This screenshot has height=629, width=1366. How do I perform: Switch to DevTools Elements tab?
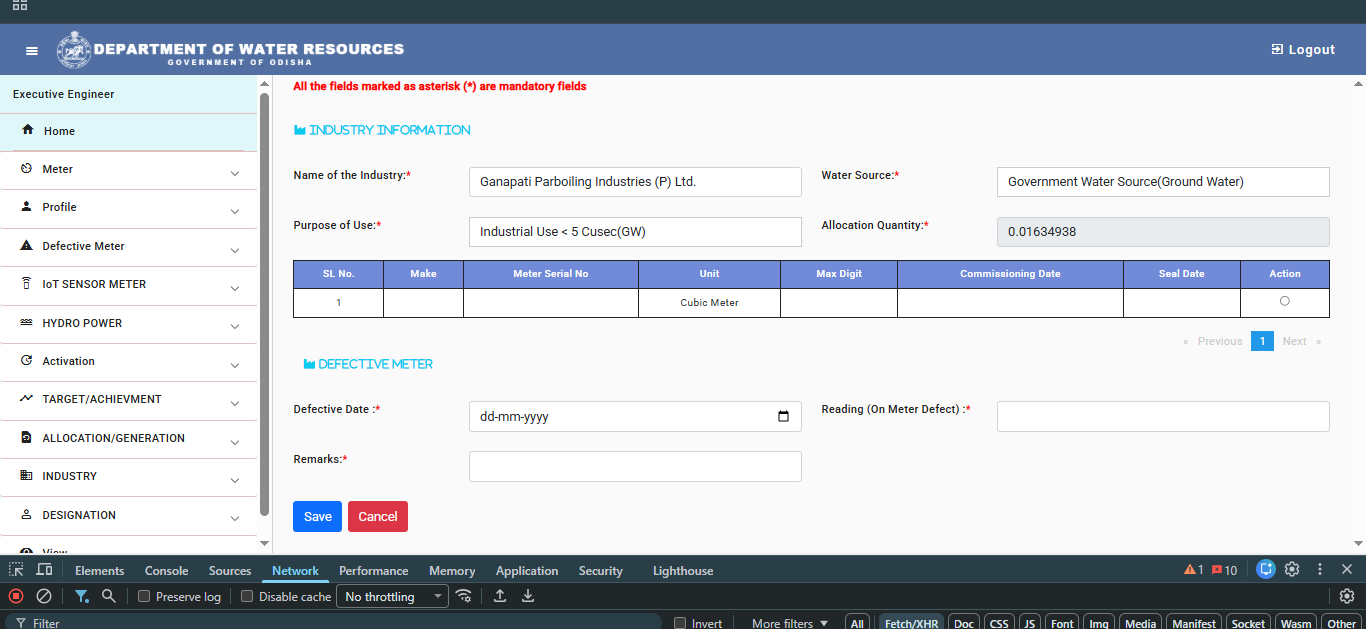(100, 571)
